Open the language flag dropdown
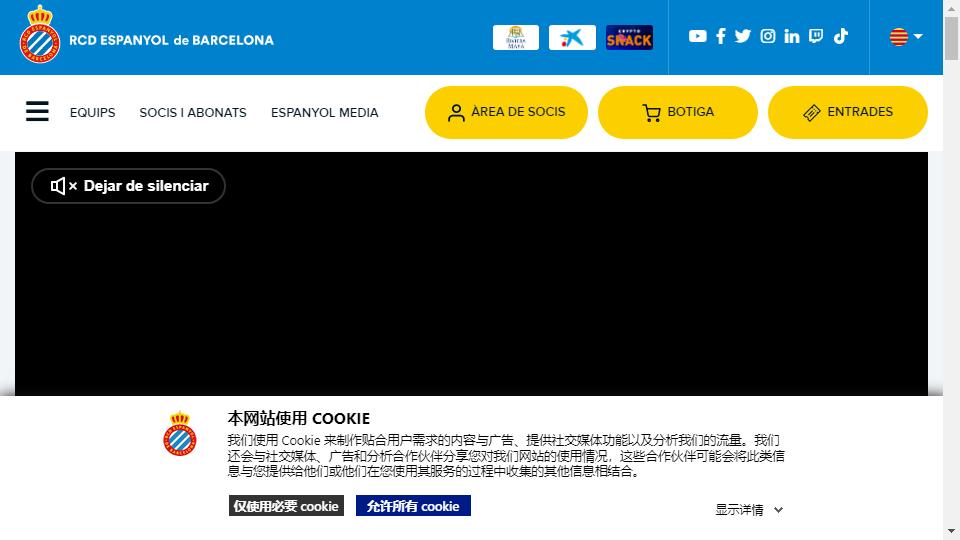960x540 pixels. [x=905, y=37]
